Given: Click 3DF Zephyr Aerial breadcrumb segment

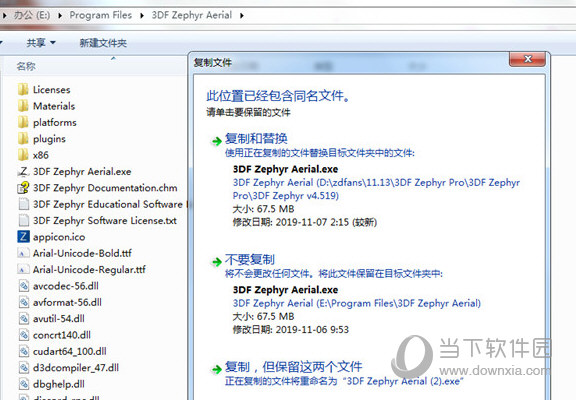Looking at the screenshot, I should click(192, 15).
